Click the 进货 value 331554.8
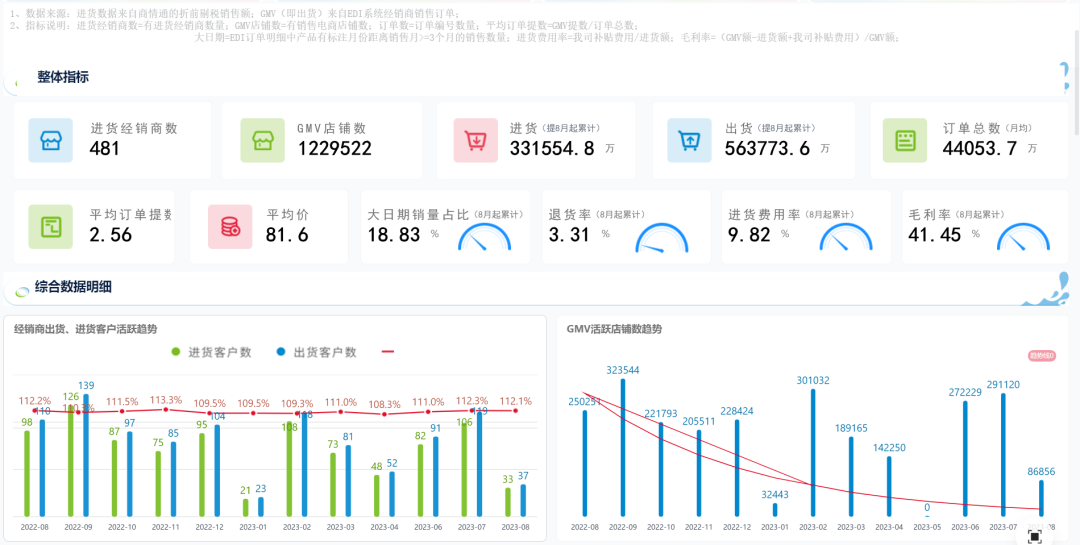The width and height of the screenshot is (1080, 545). [552, 148]
